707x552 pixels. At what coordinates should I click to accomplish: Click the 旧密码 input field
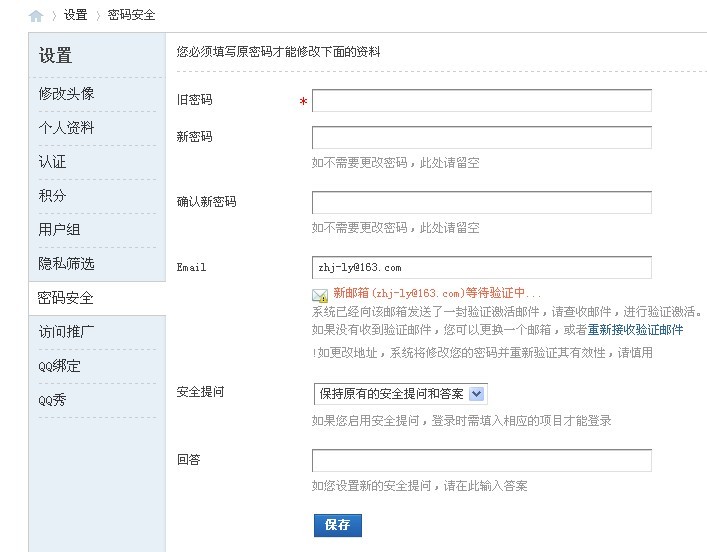[481, 101]
